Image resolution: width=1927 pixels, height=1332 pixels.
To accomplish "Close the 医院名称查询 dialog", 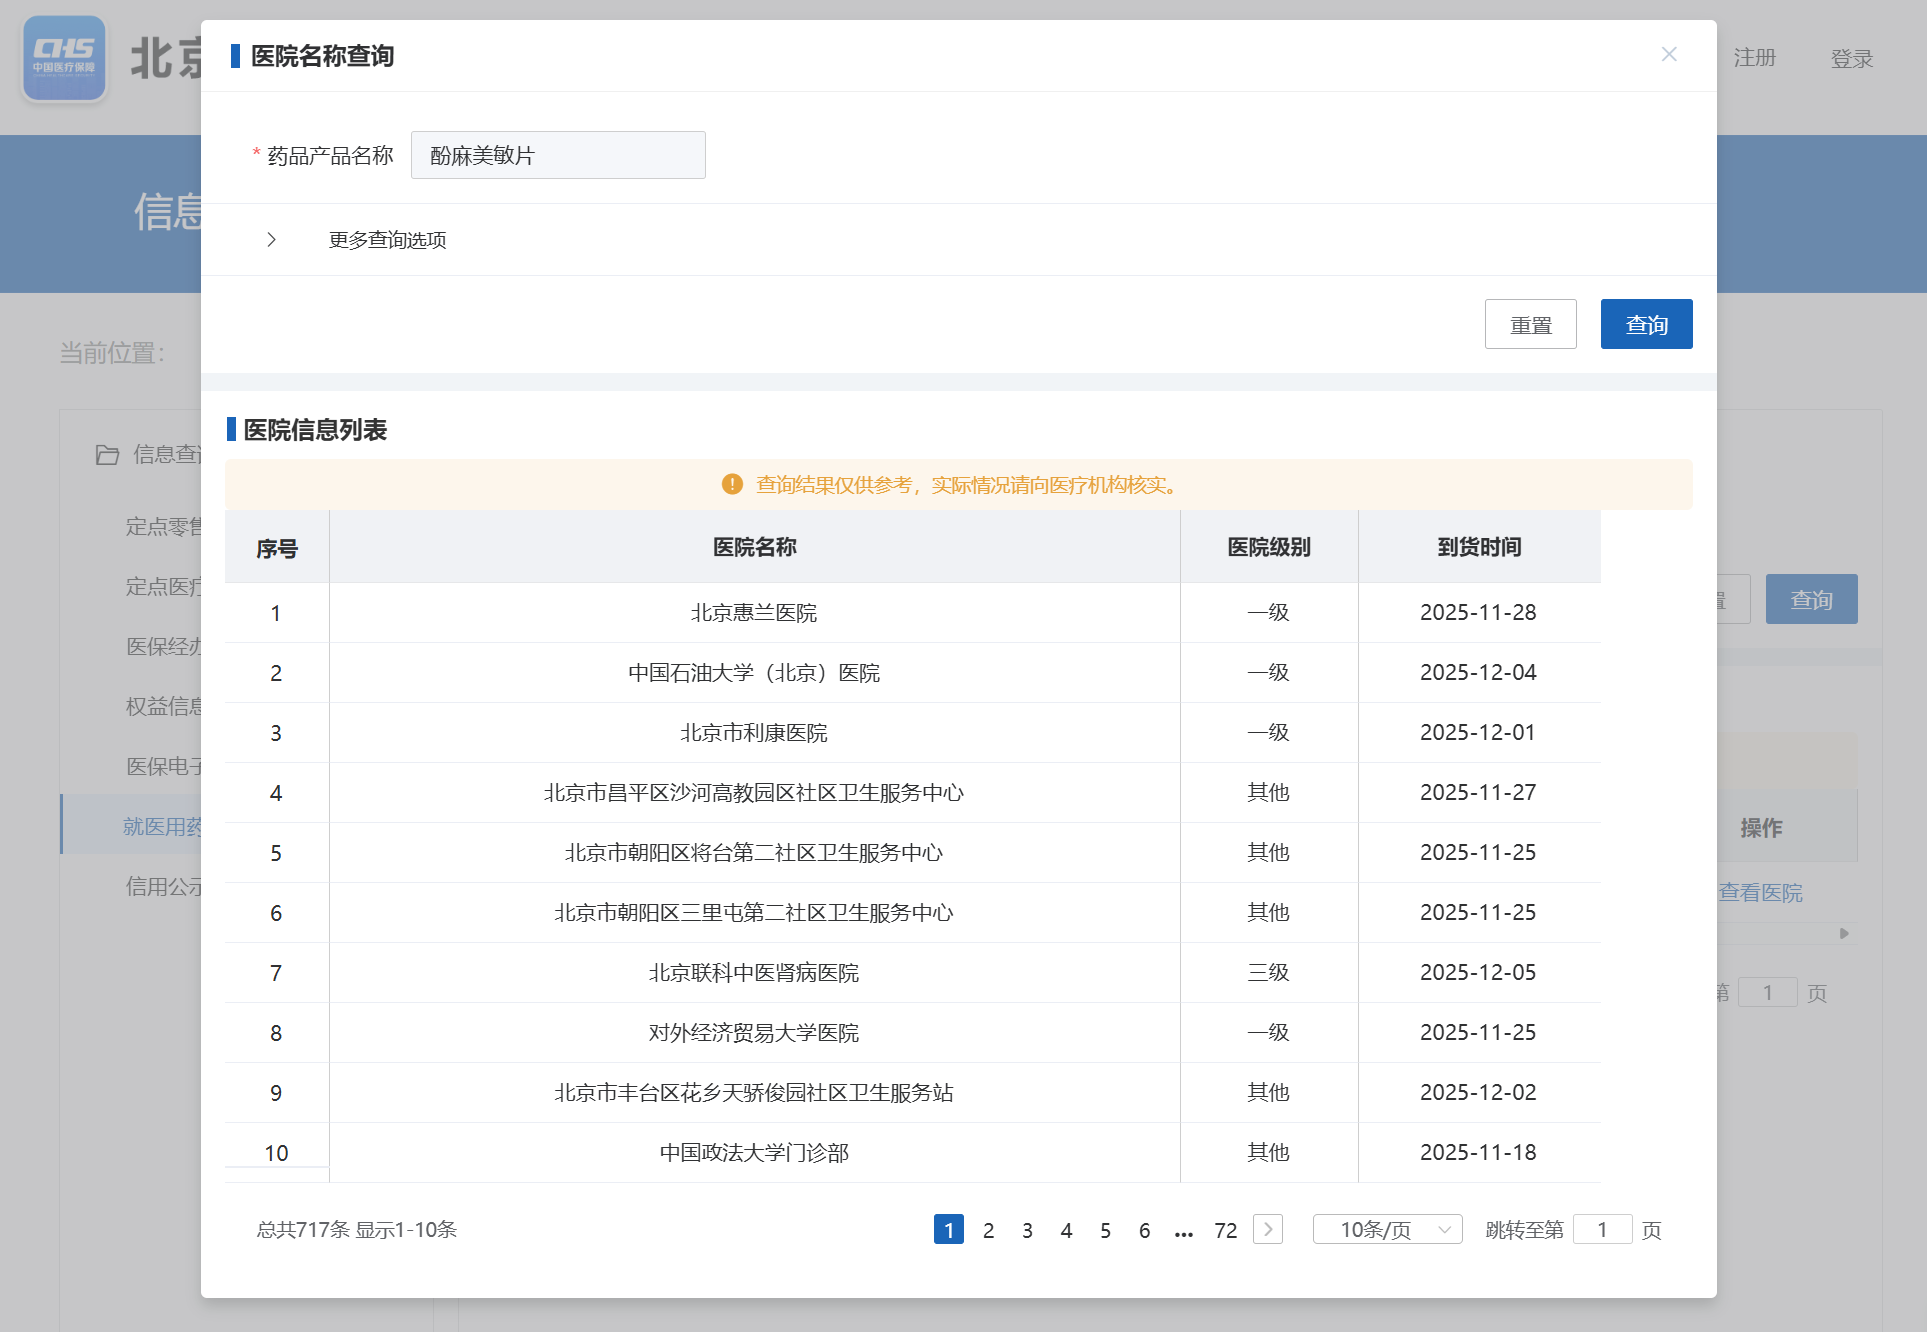I will point(1668,55).
